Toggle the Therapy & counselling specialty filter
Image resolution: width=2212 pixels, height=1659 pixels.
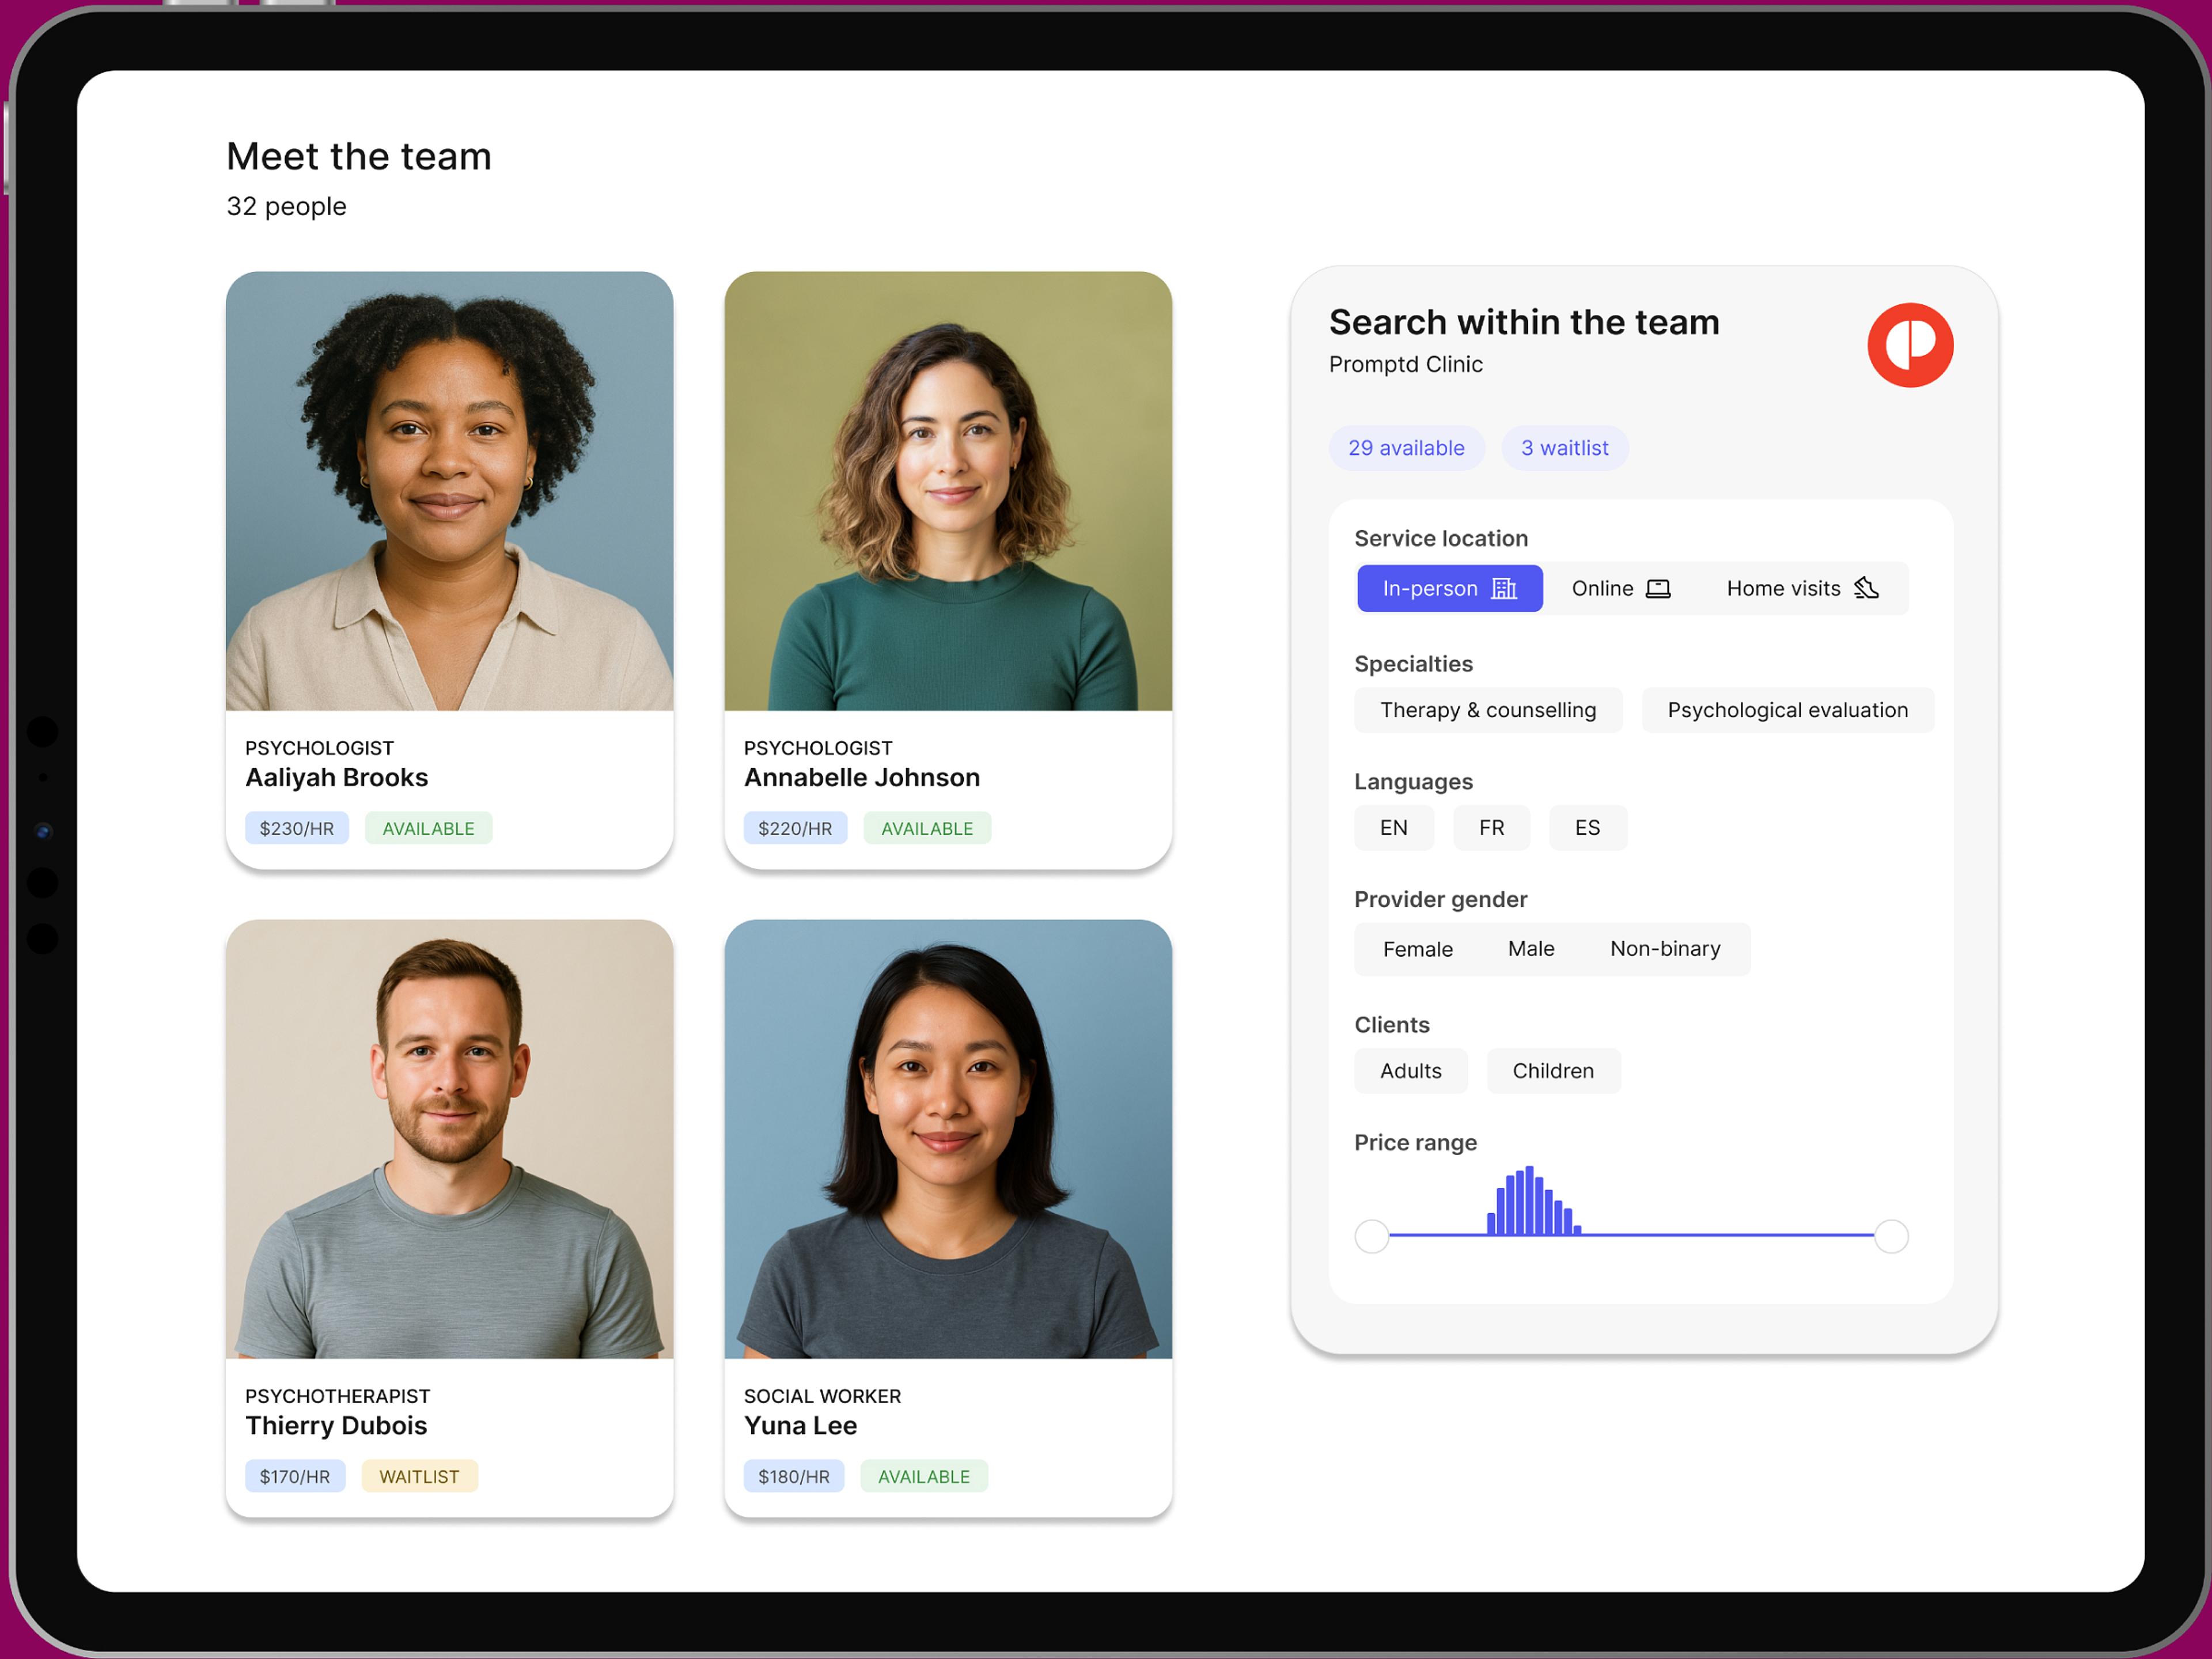pyautogui.click(x=1487, y=710)
